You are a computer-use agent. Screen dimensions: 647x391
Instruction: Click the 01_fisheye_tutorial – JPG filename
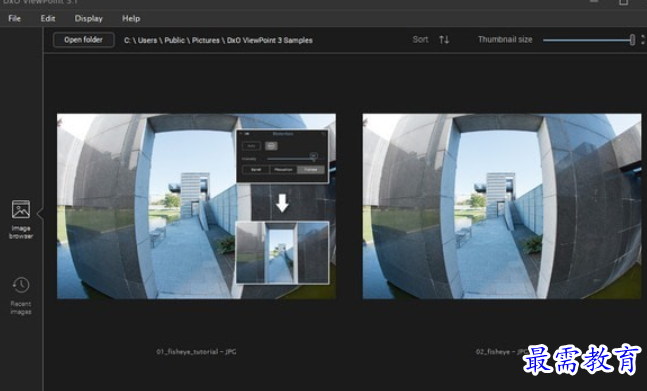(196, 352)
